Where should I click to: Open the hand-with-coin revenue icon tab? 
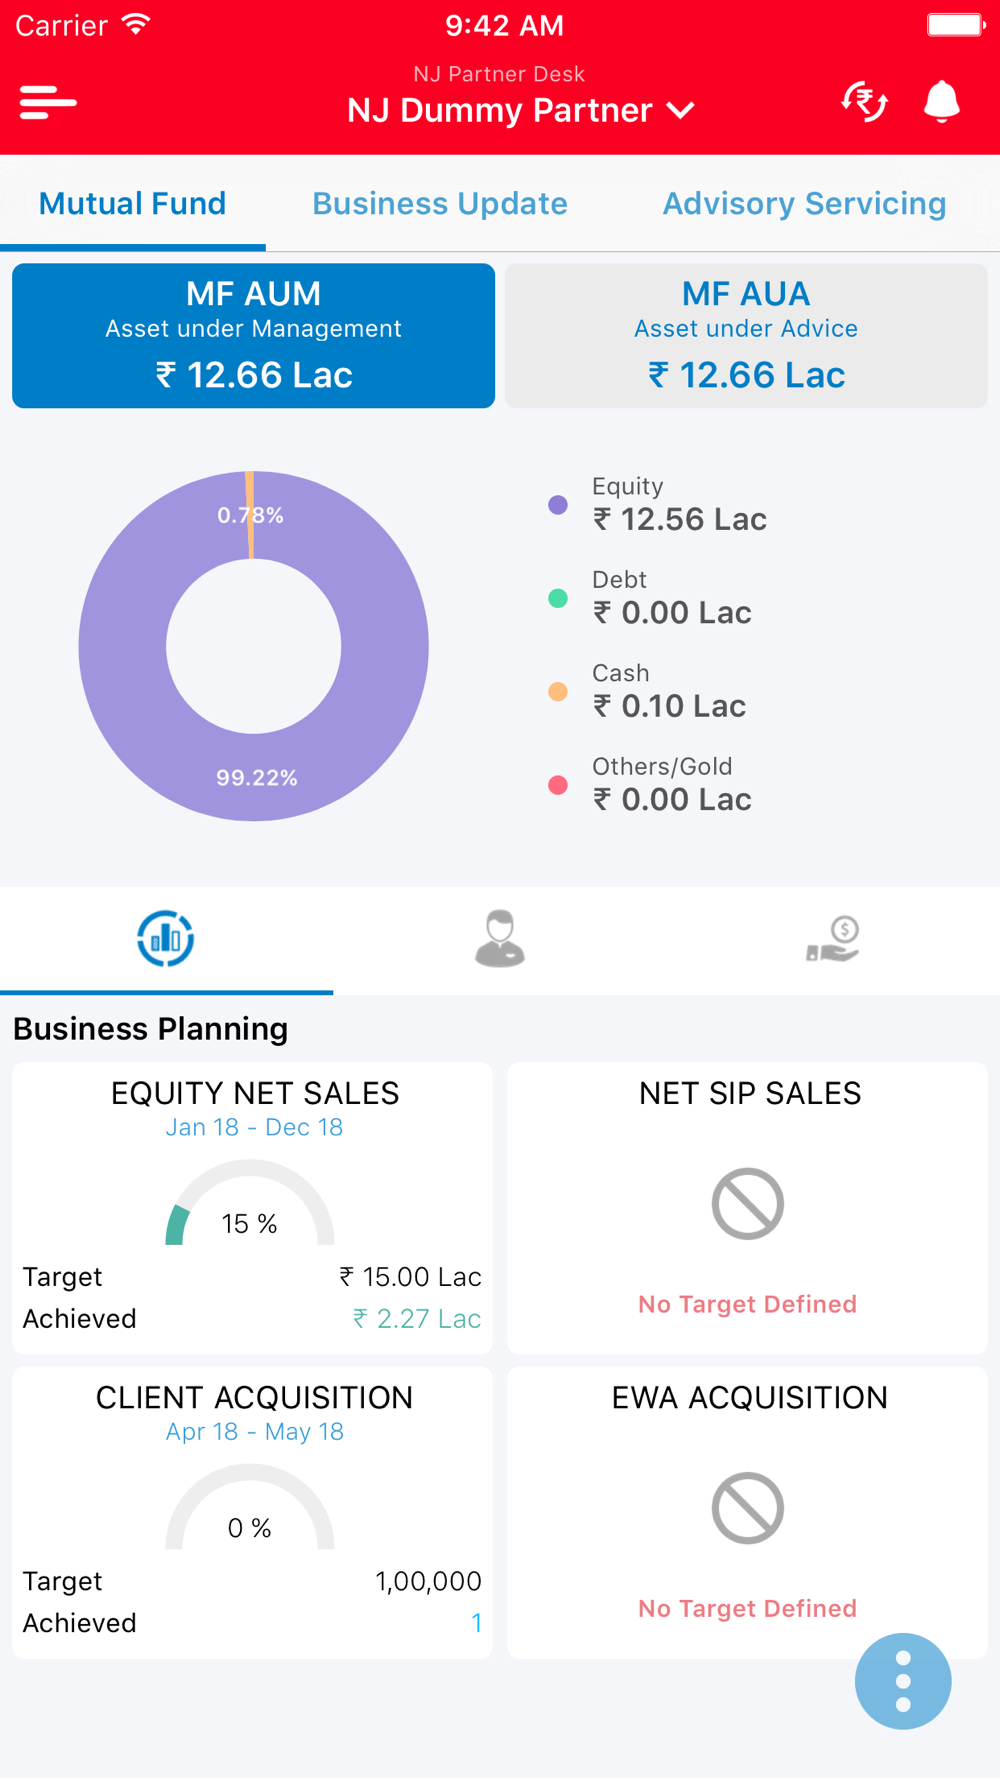pos(833,939)
